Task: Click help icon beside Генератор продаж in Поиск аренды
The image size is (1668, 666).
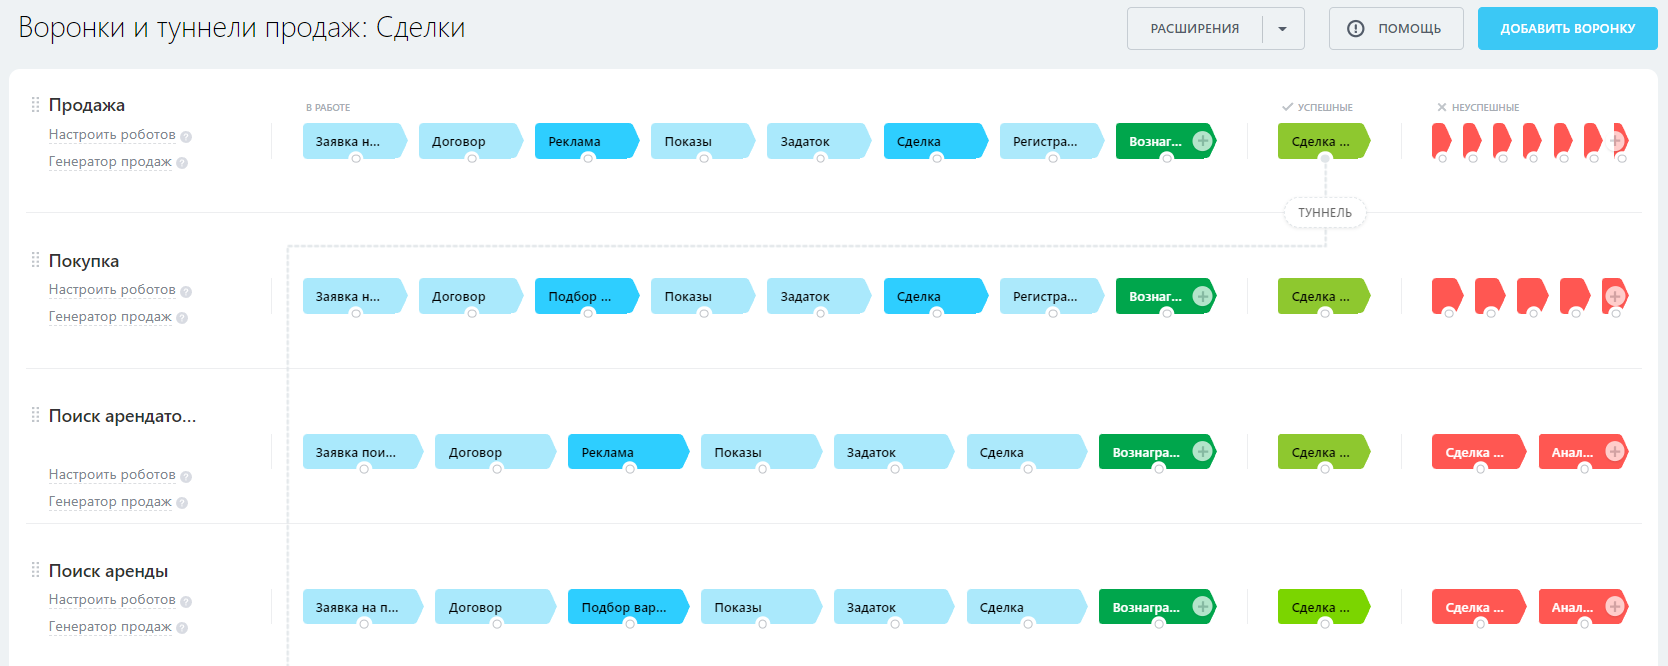Action: (x=182, y=628)
